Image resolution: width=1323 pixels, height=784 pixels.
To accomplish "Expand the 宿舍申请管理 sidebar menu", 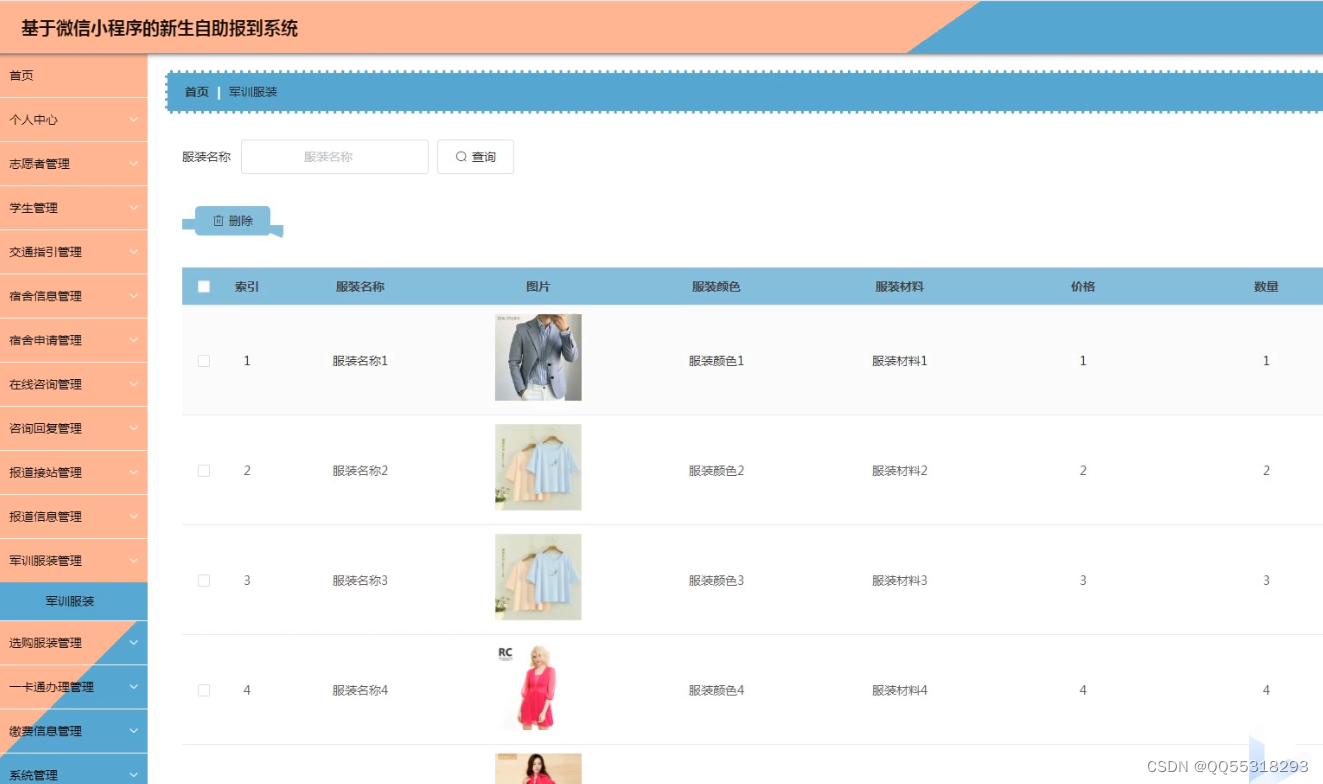I will [x=74, y=340].
